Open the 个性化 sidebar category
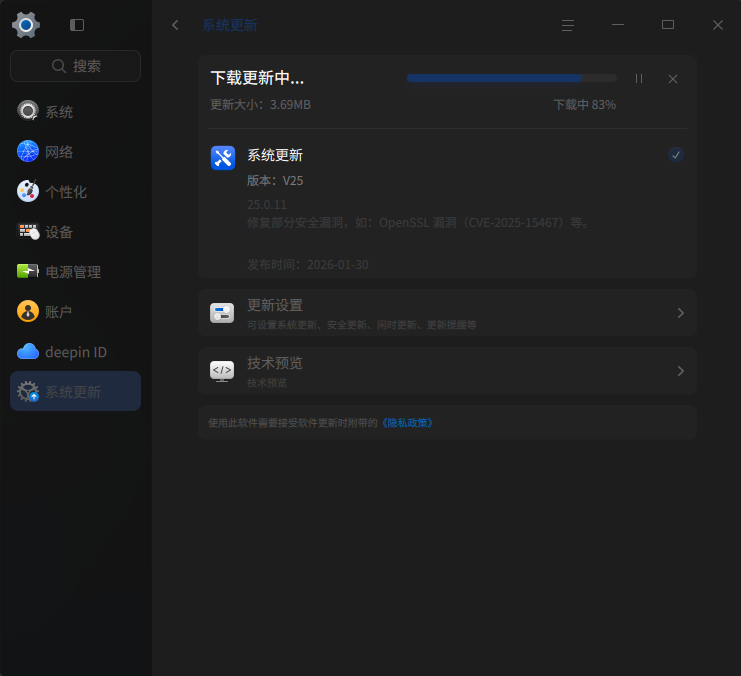Image resolution: width=741 pixels, height=676 pixels. [x=75, y=192]
